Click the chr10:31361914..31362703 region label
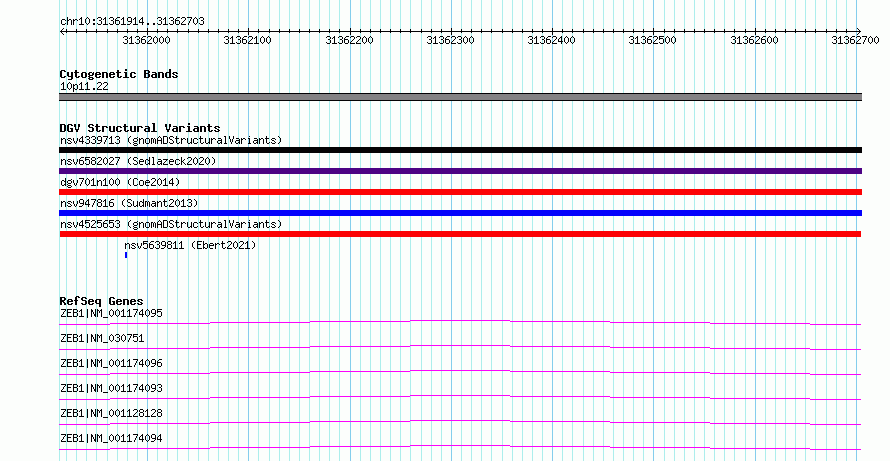 click(132, 21)
